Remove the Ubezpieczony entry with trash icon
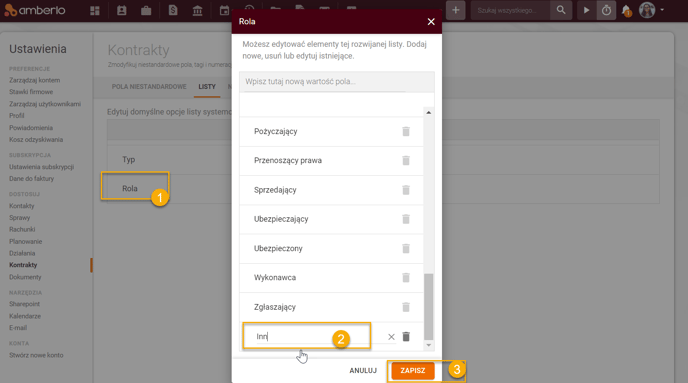This screenshot has height=383, width=688. tap(406, 248)
